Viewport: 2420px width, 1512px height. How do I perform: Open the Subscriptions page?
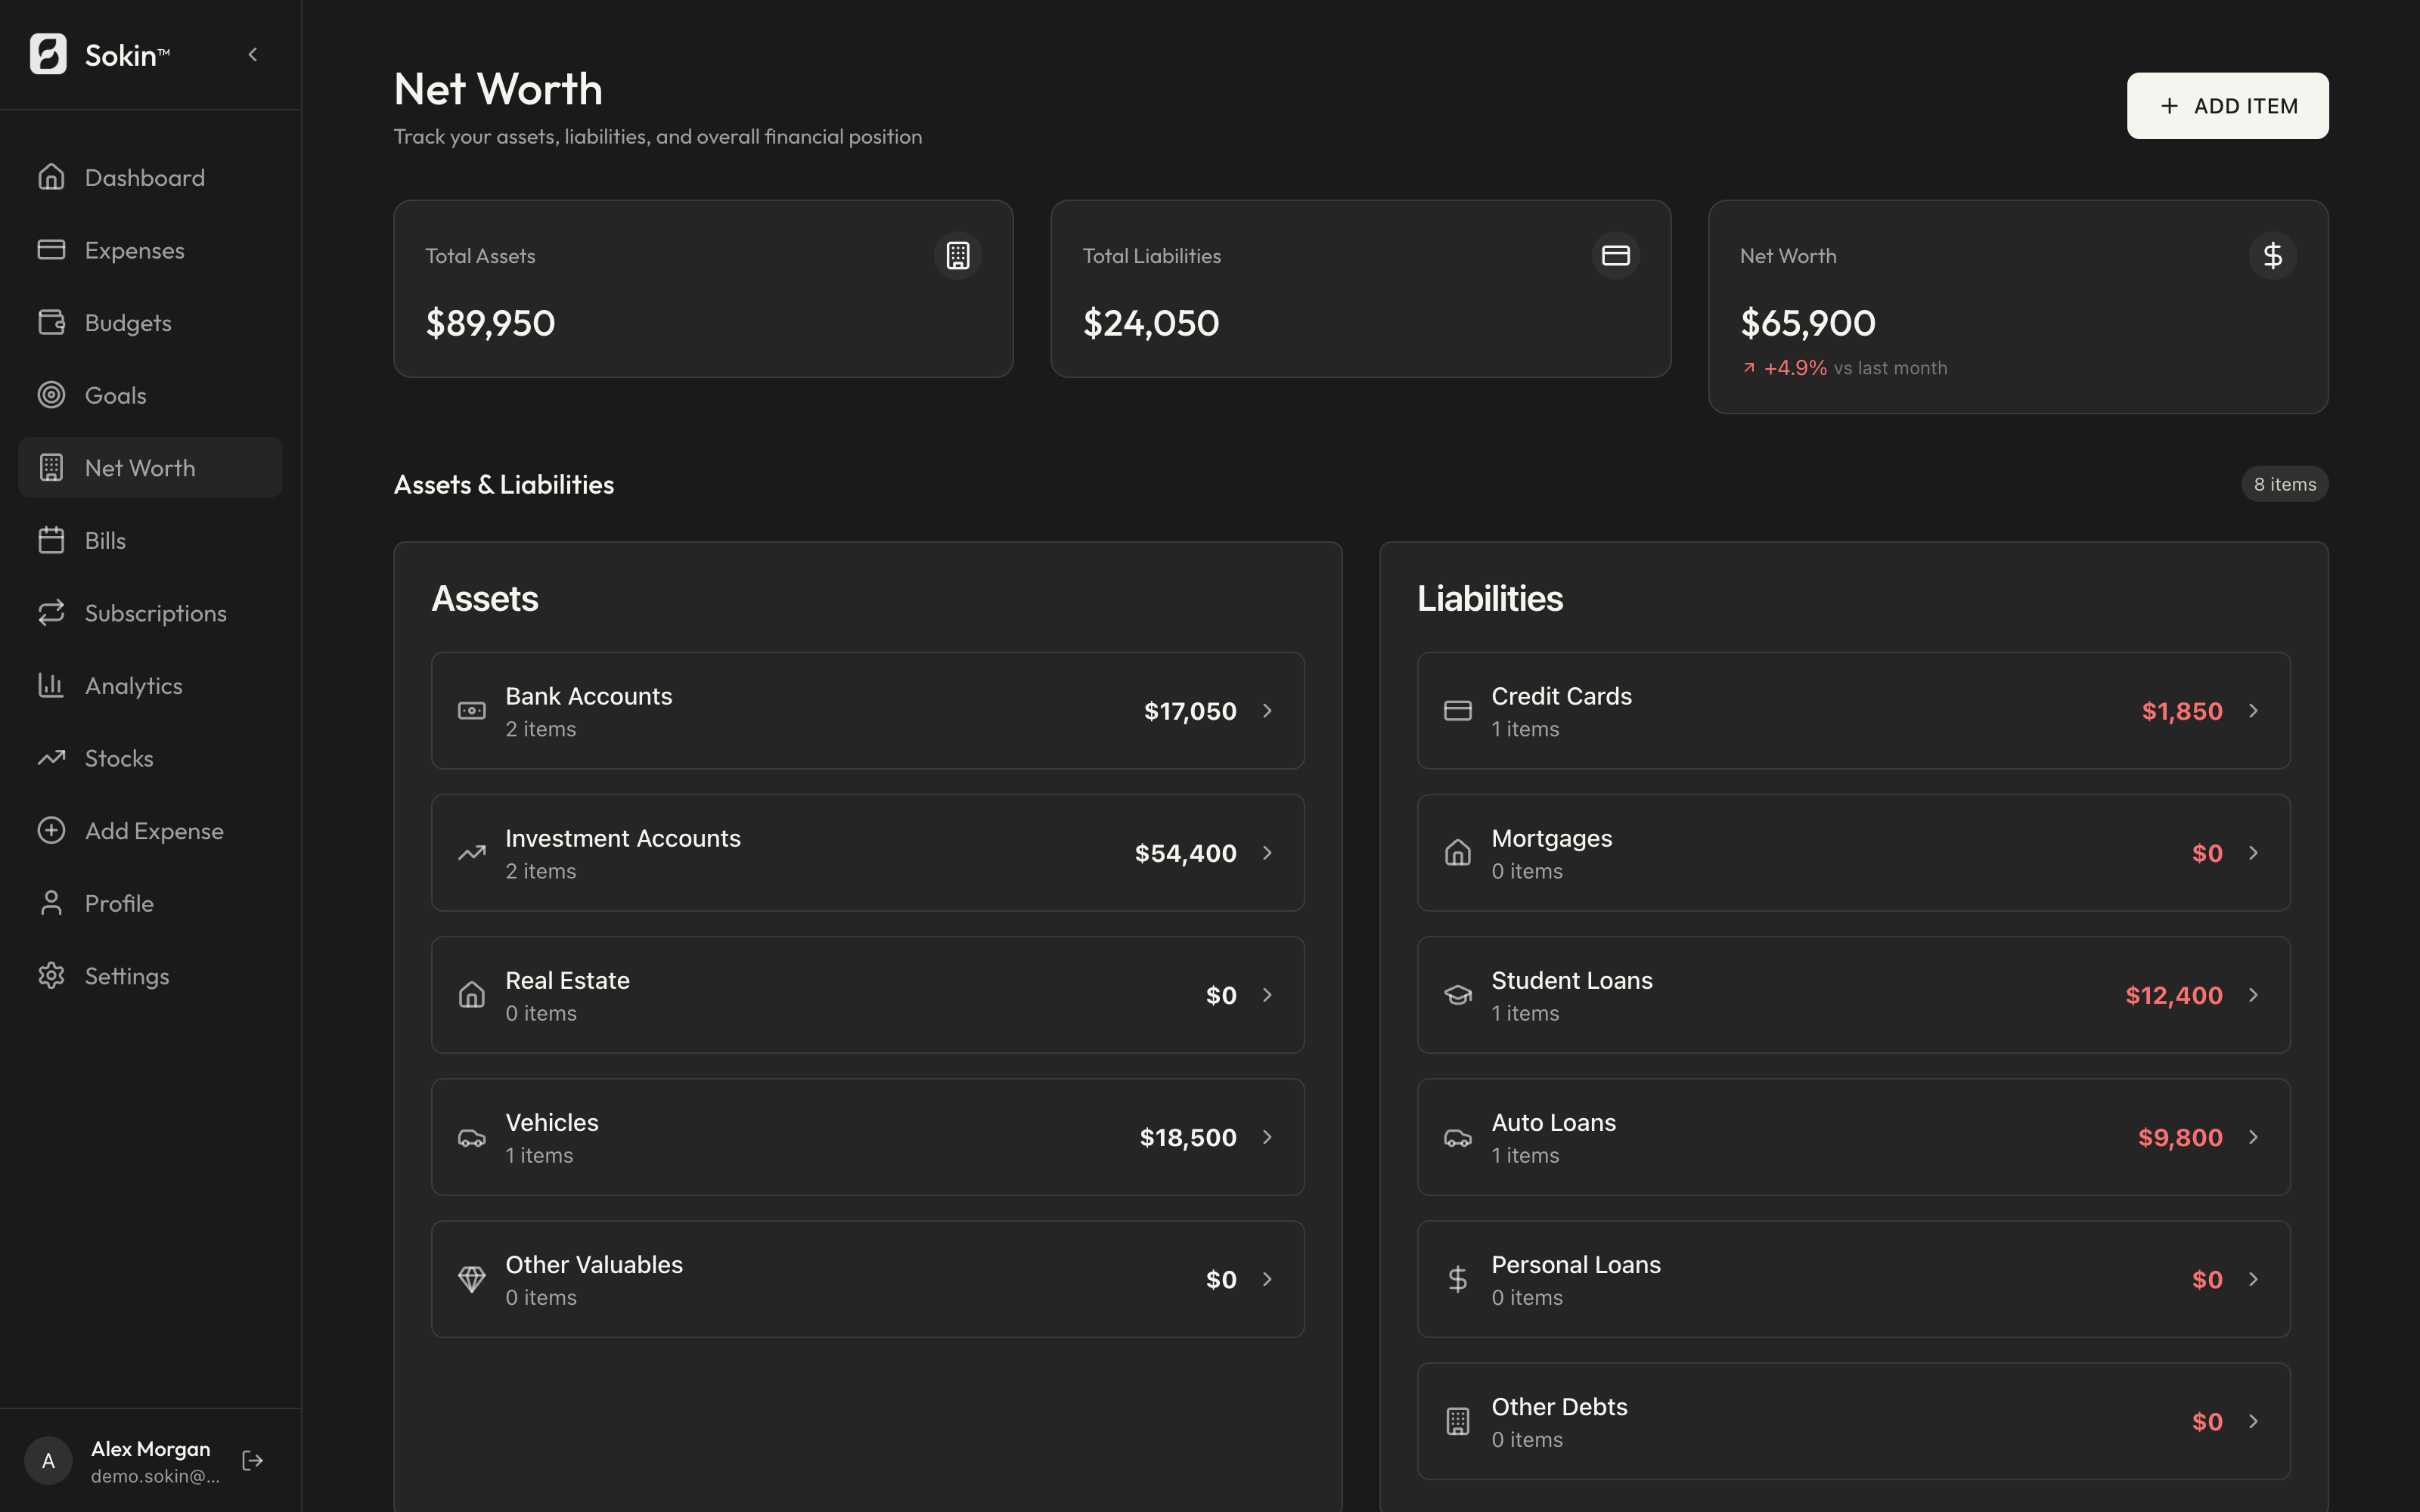(150, 613)
